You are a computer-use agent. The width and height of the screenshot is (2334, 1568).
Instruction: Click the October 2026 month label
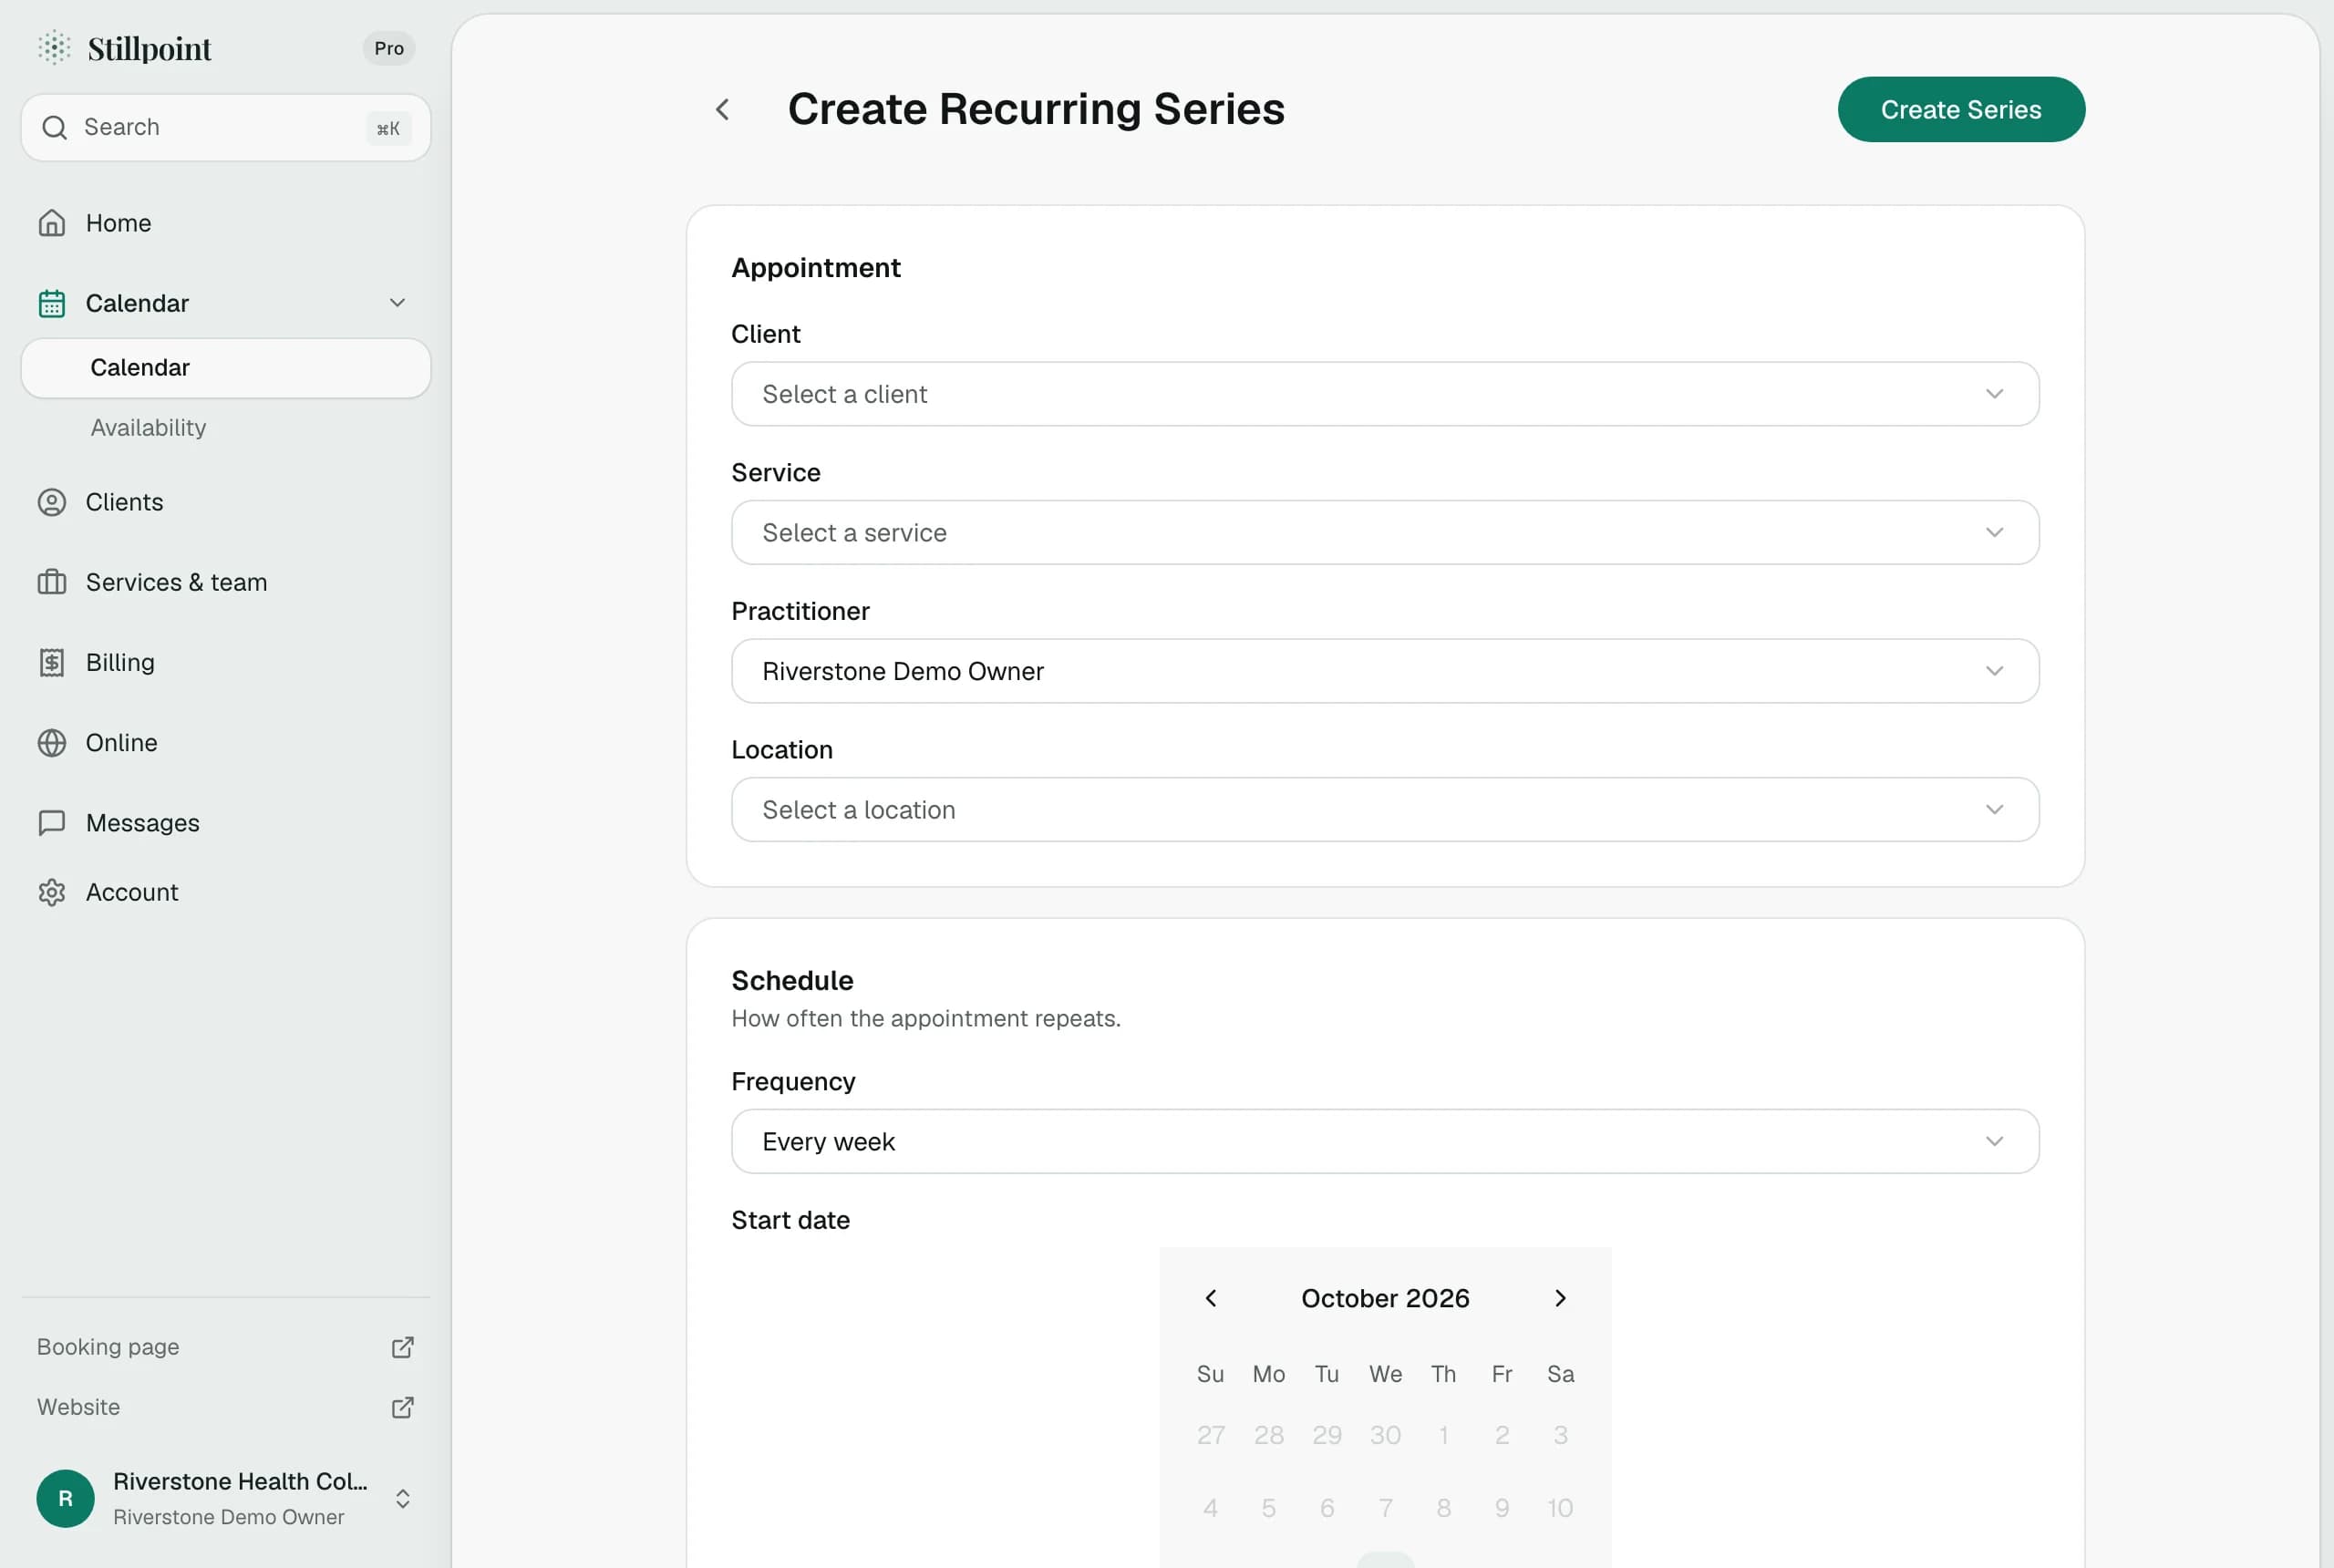click(x=1385, y=1298)
